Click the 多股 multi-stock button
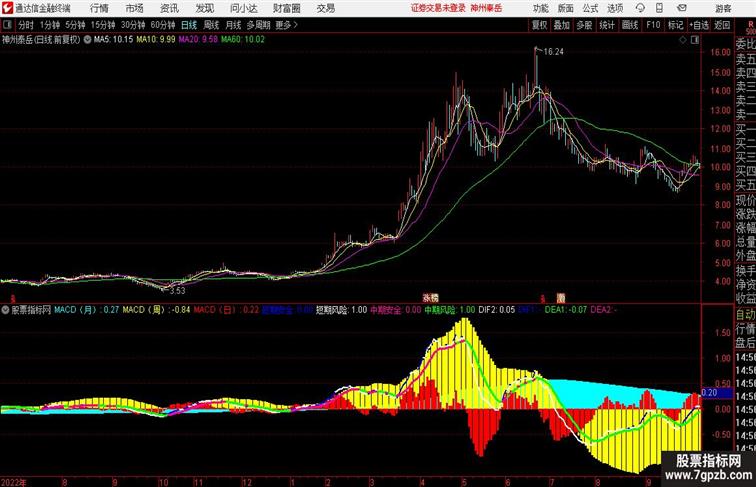This screenshot has width=756, height=487. coord(584,25)
